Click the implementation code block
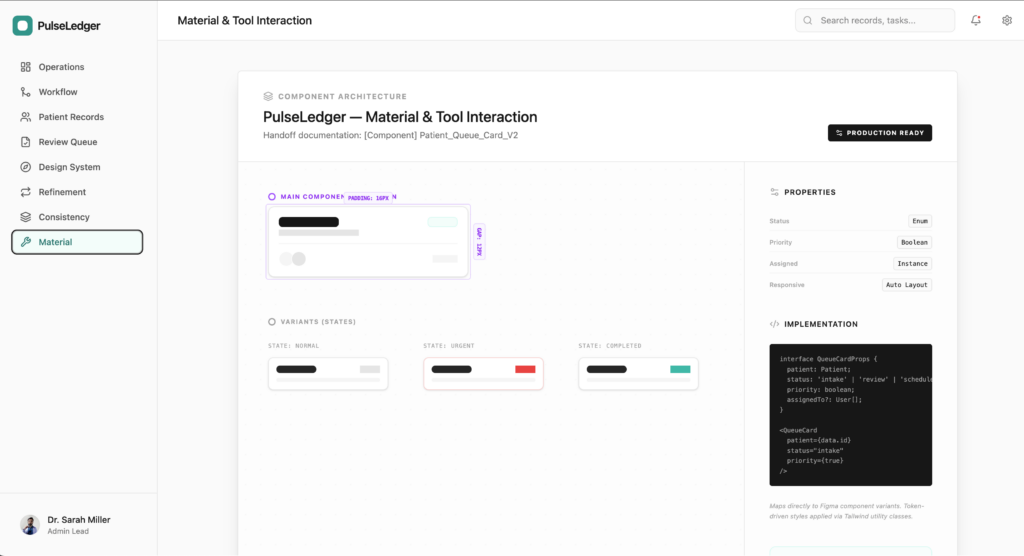This screenshot has width=1024, height=556. click(850, 415)
